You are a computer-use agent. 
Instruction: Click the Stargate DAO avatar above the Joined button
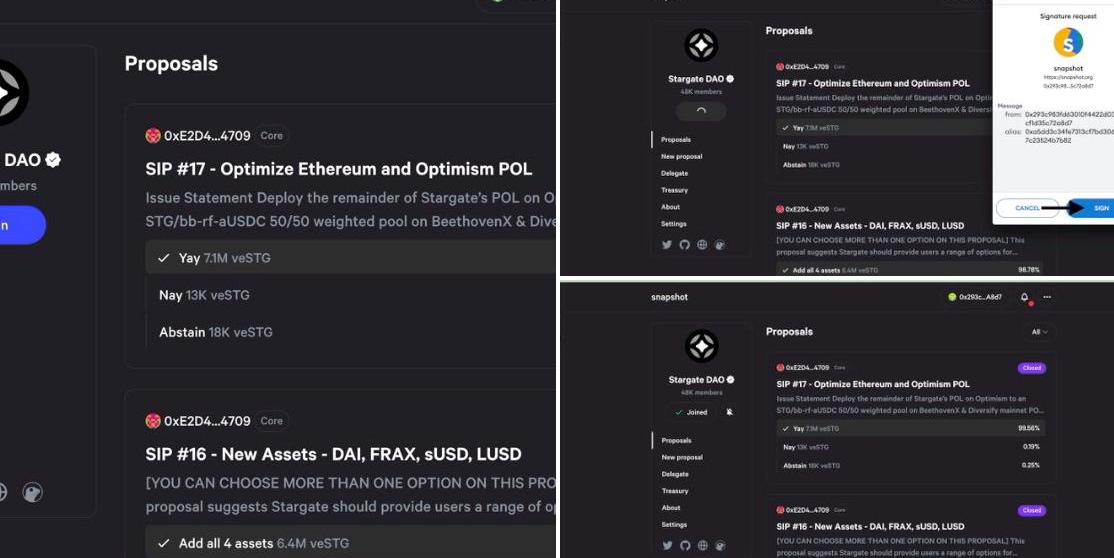pos(700,346)
